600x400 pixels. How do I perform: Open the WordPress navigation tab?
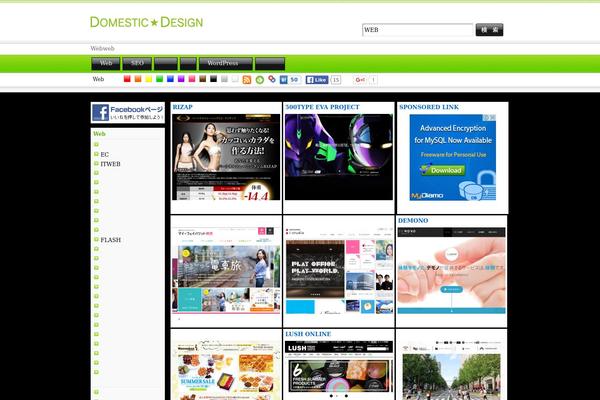226,63
